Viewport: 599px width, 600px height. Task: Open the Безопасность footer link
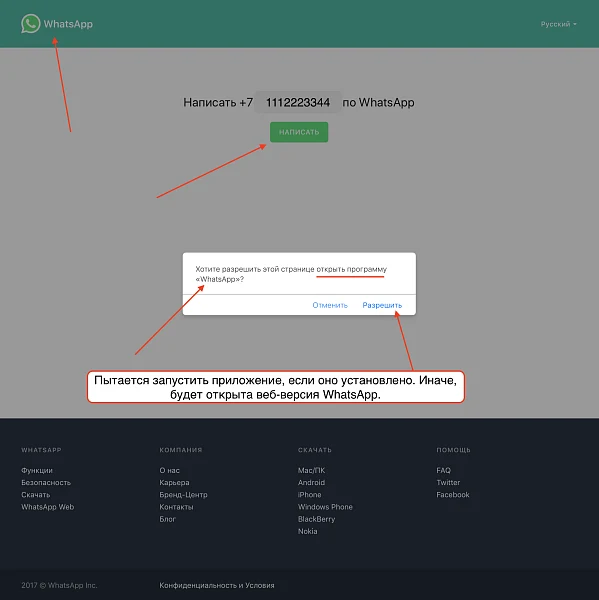pos(46,483)
